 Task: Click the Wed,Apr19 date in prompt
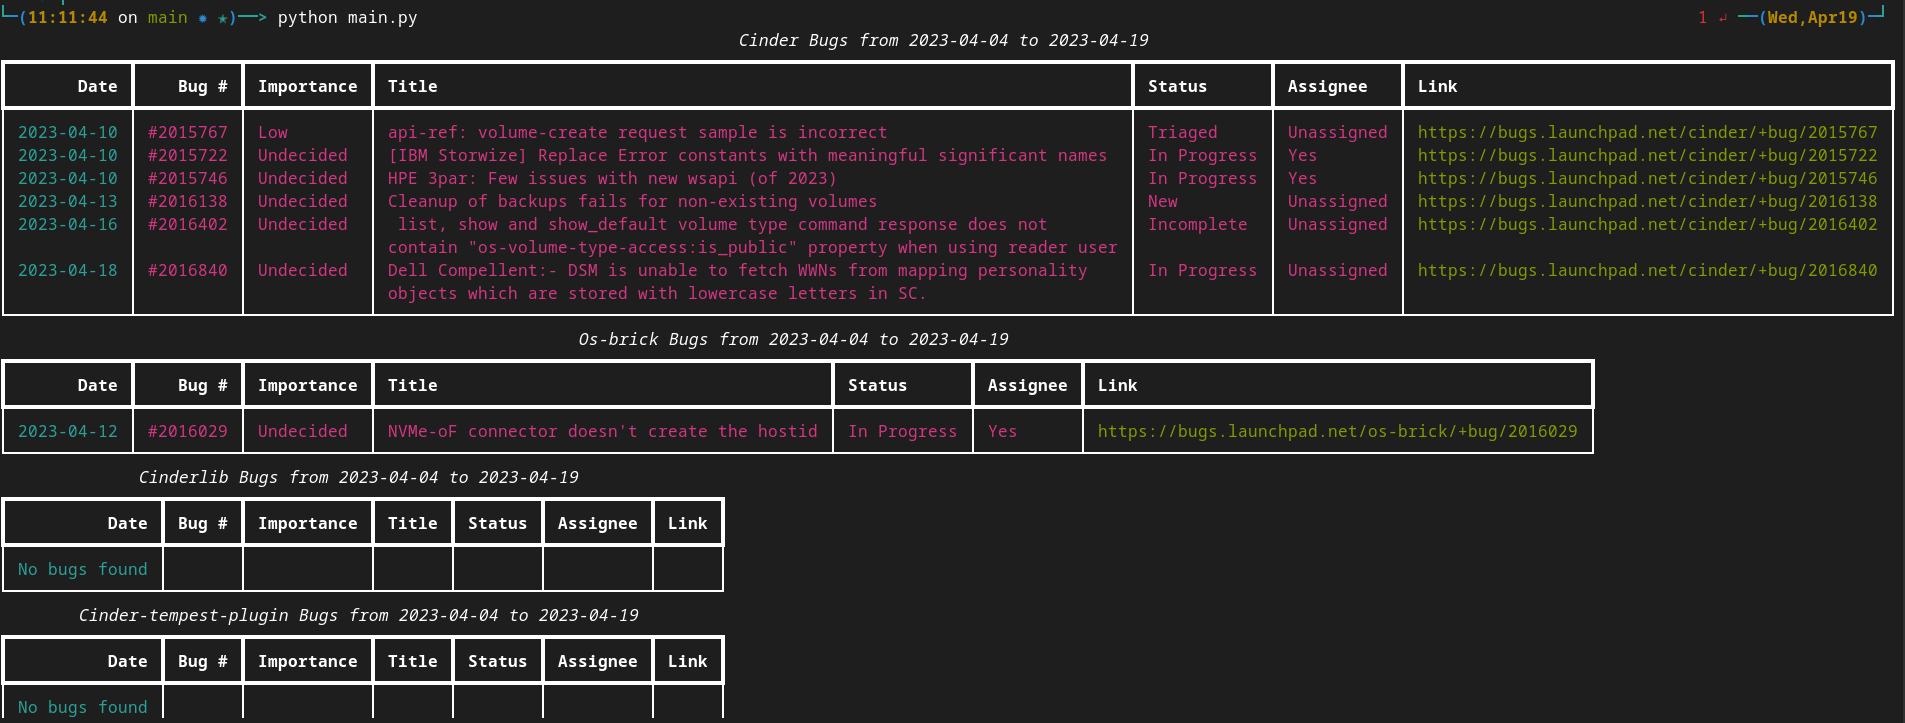click(x=1812, y=17)
